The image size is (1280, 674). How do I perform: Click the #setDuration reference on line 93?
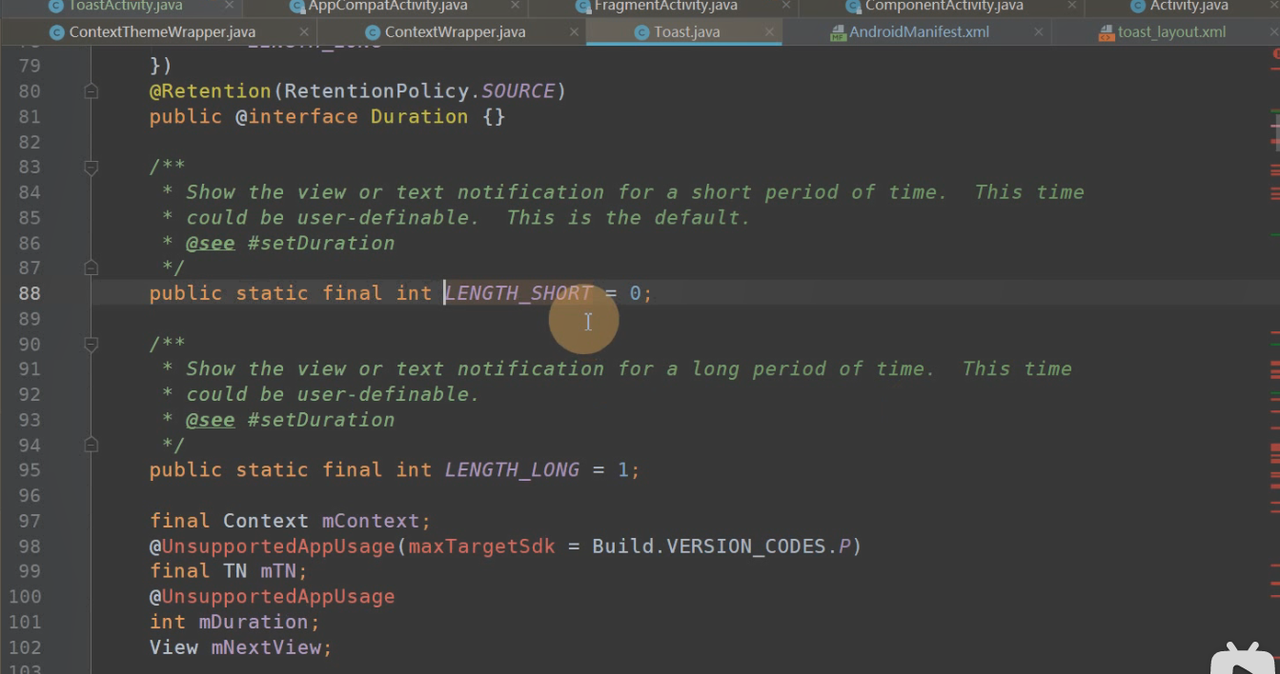pos(321,420)
